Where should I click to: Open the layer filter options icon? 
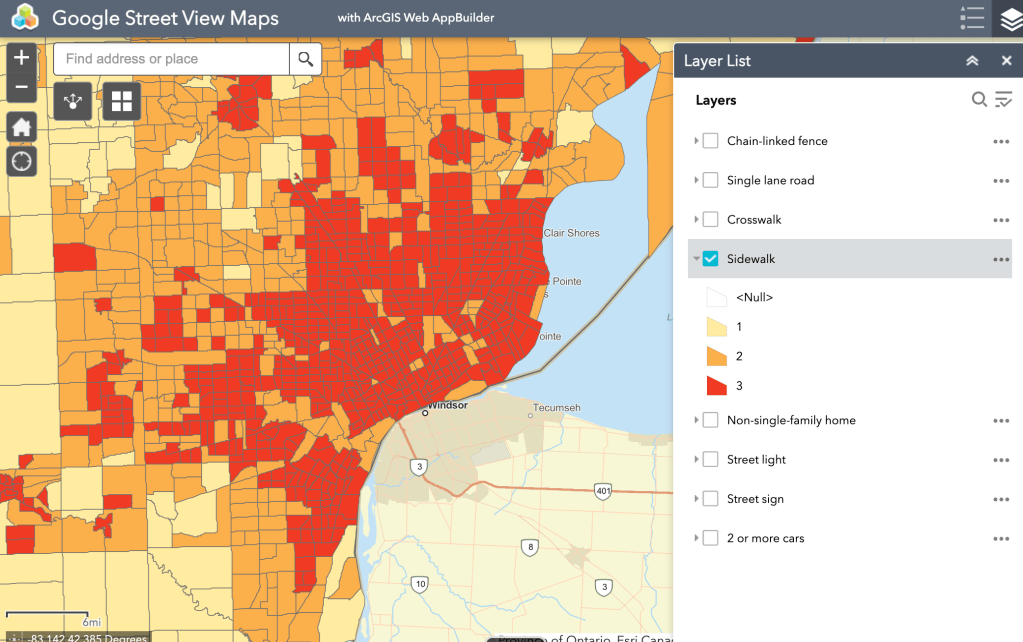(1003, 99)
